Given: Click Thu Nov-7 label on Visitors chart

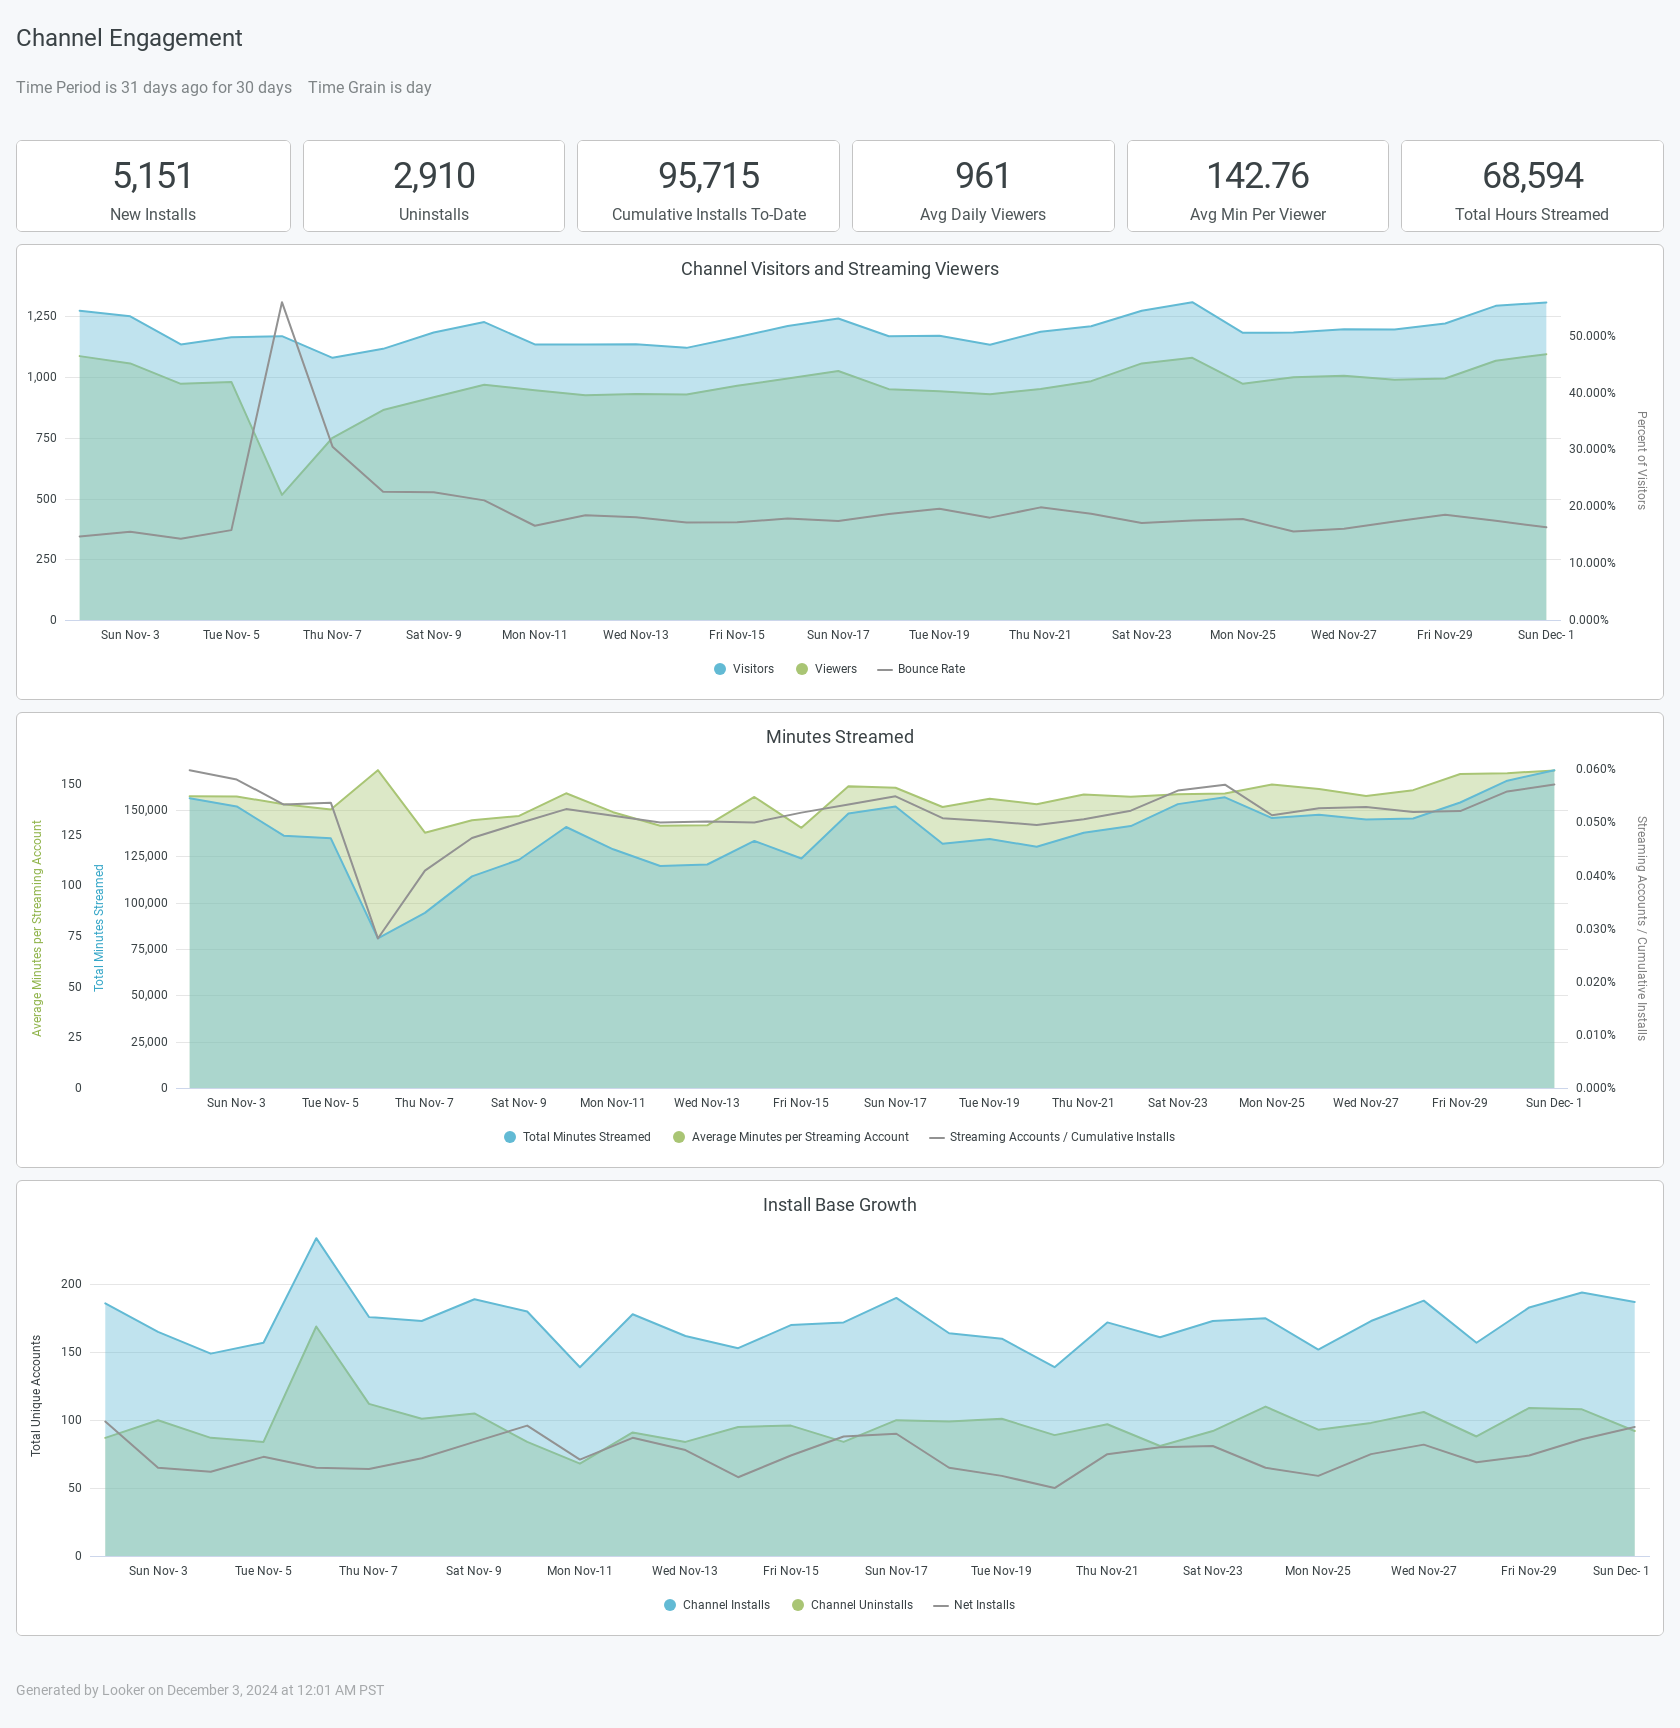Looking at the screenshot, I should coord(332,635).
